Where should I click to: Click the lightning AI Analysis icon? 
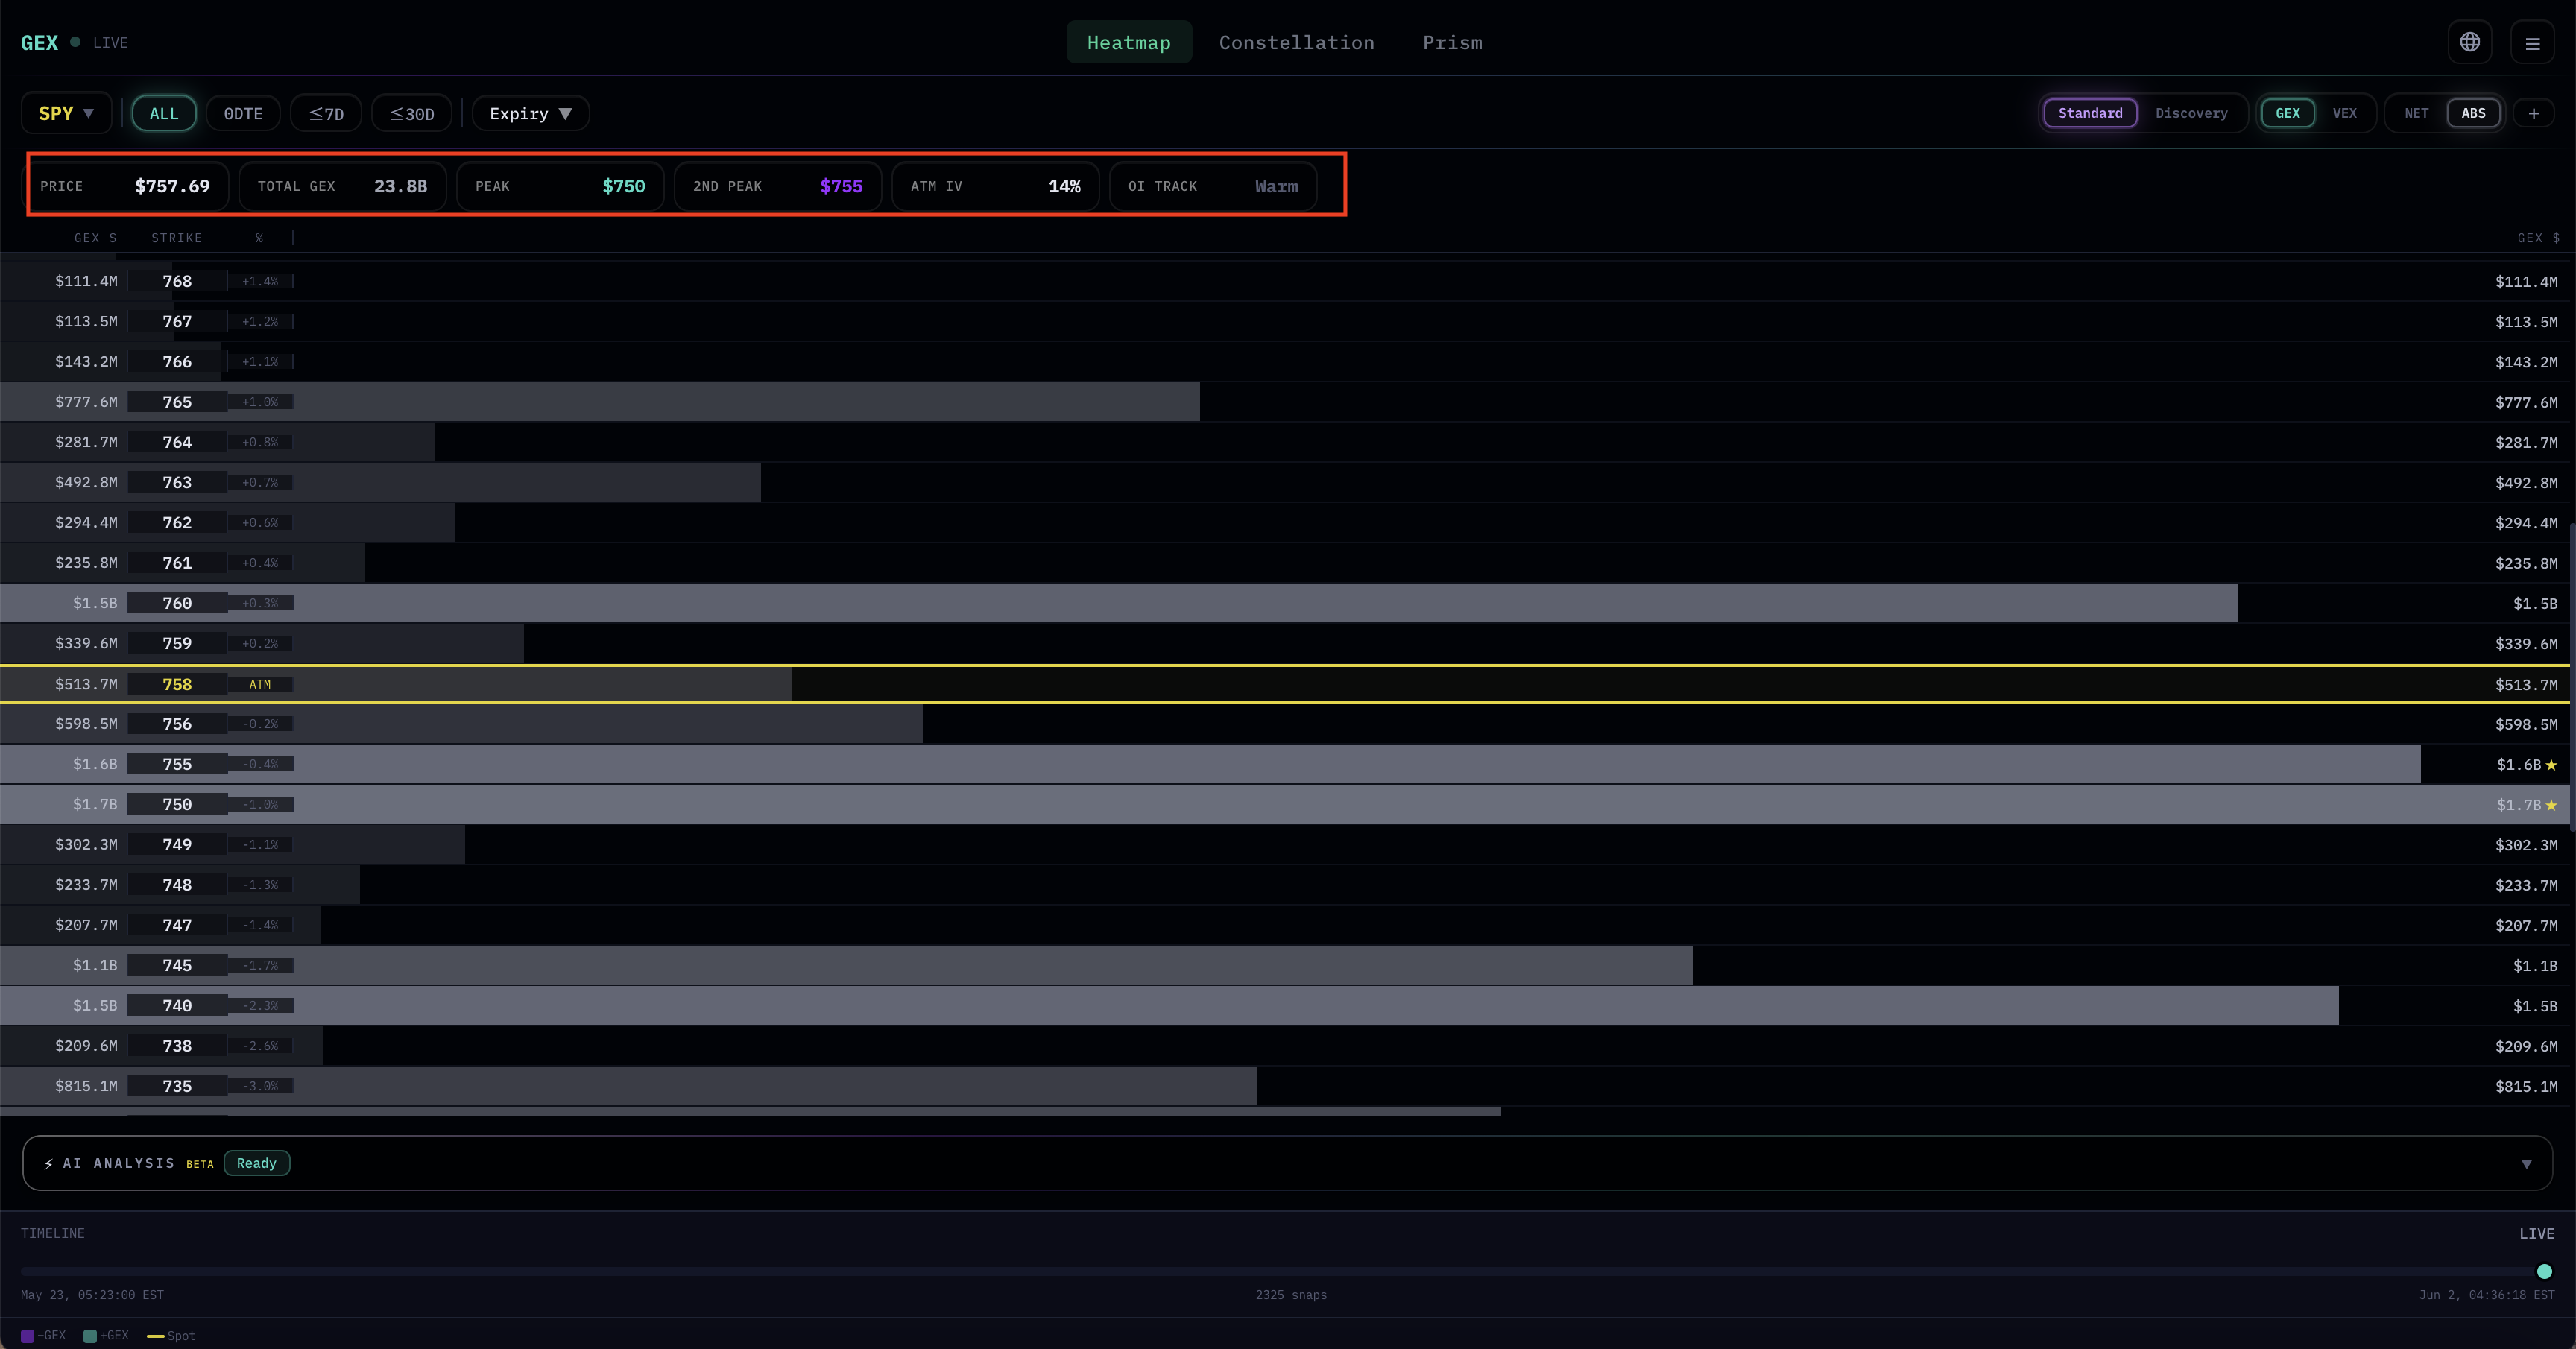49,1164
